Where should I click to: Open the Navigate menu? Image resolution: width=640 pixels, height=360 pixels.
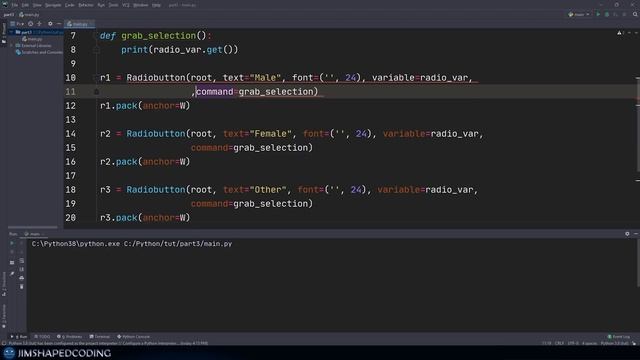[53, 5]
